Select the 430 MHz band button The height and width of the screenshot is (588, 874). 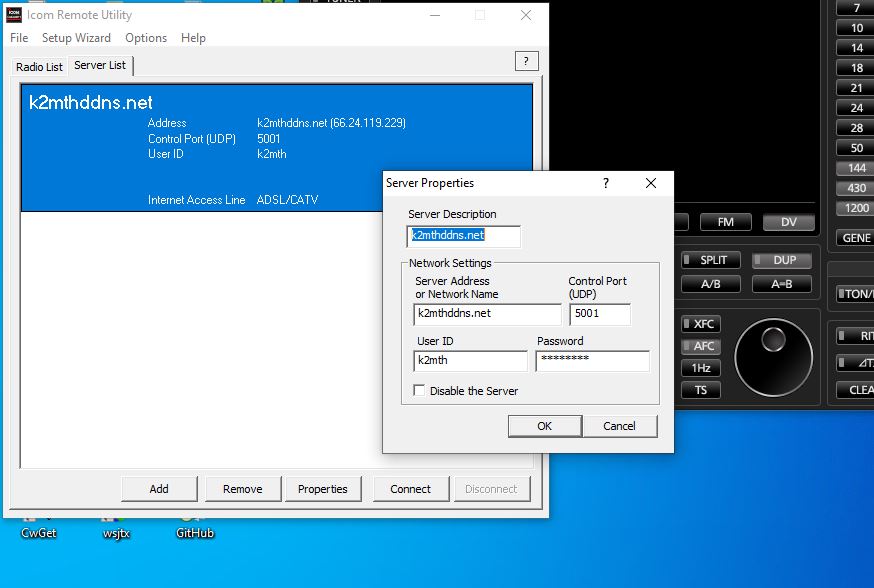856,188
